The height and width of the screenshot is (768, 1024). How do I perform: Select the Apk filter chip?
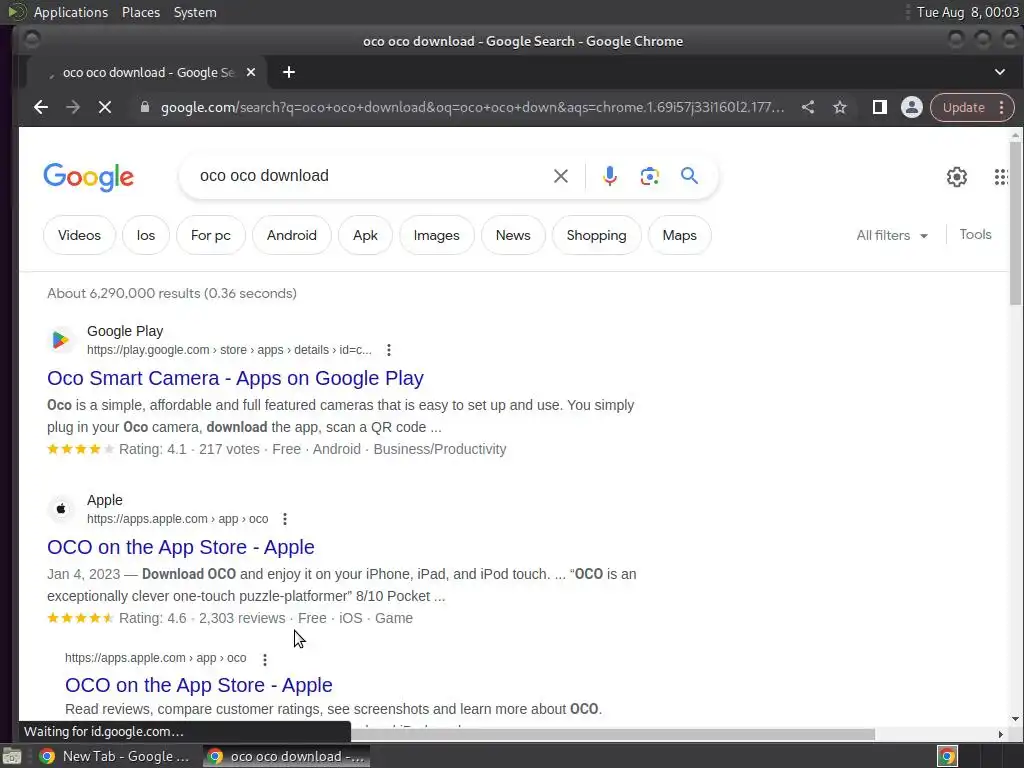tap(365, 235)
